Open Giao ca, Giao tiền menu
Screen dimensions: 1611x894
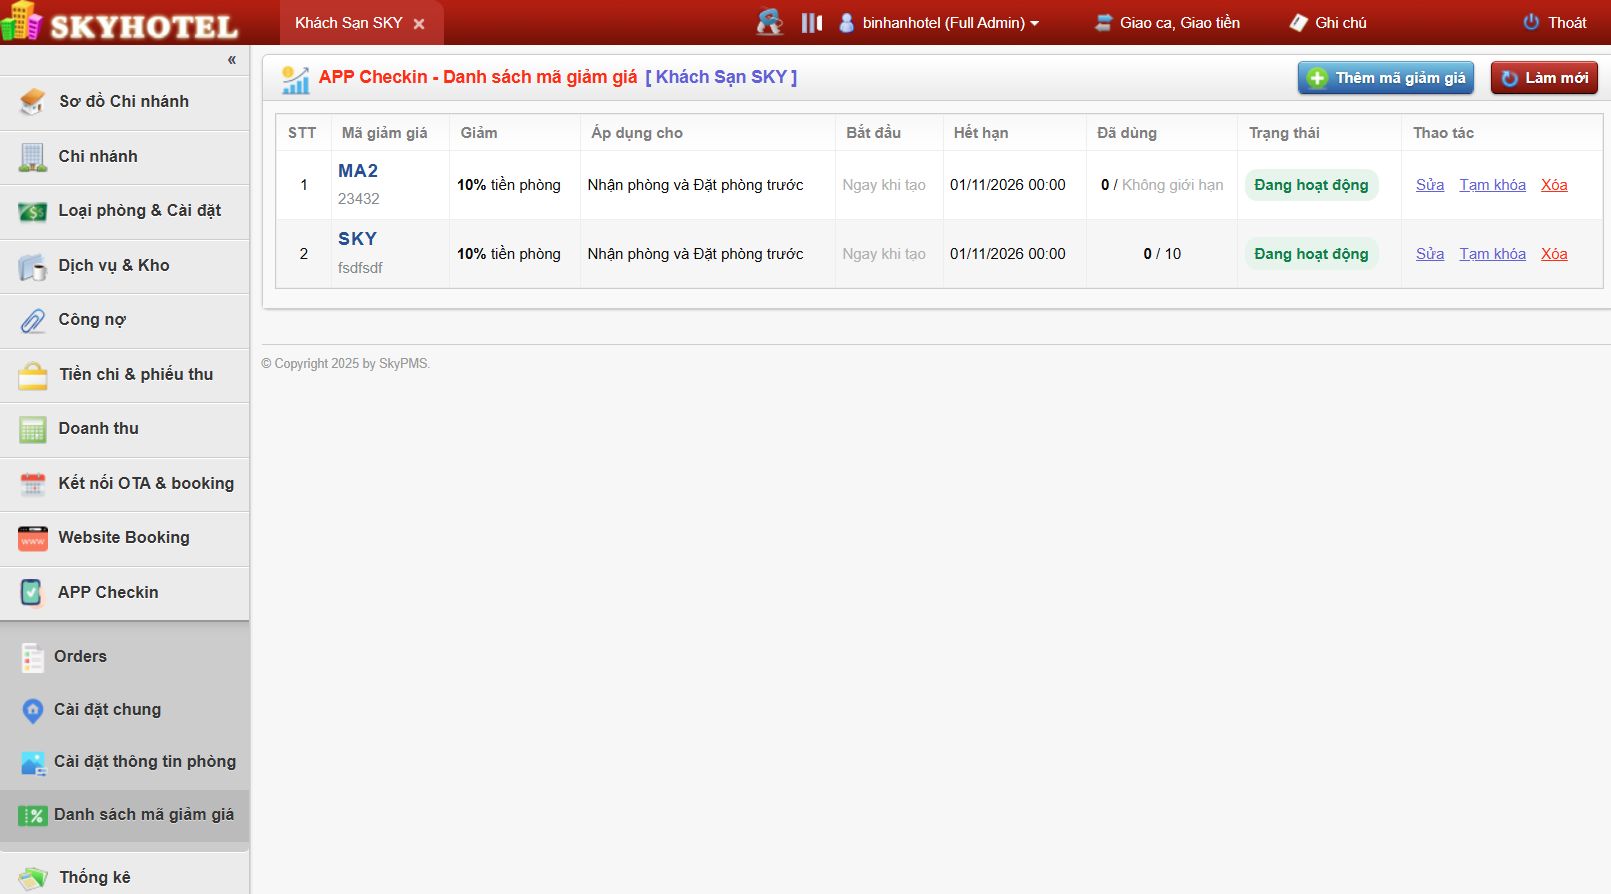1168,23
